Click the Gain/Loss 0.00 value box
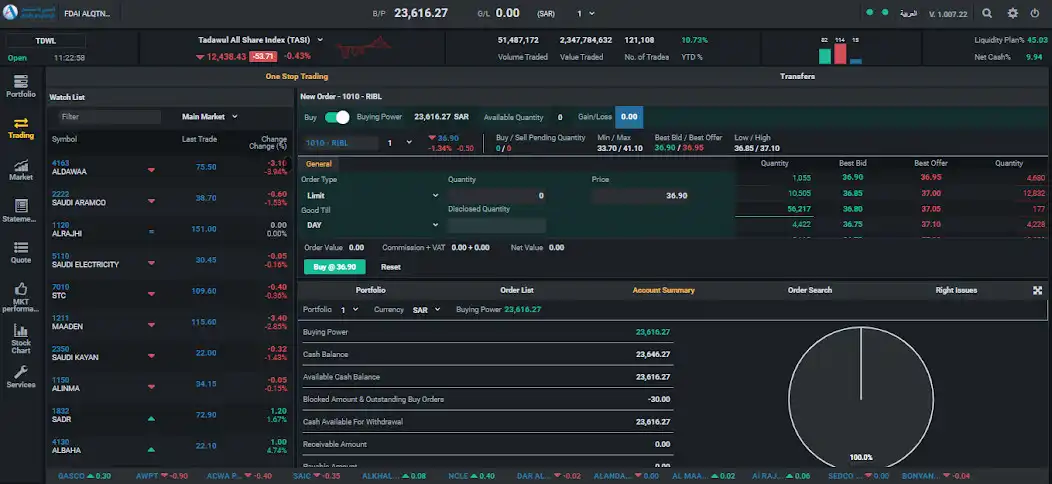 (629, 117)
